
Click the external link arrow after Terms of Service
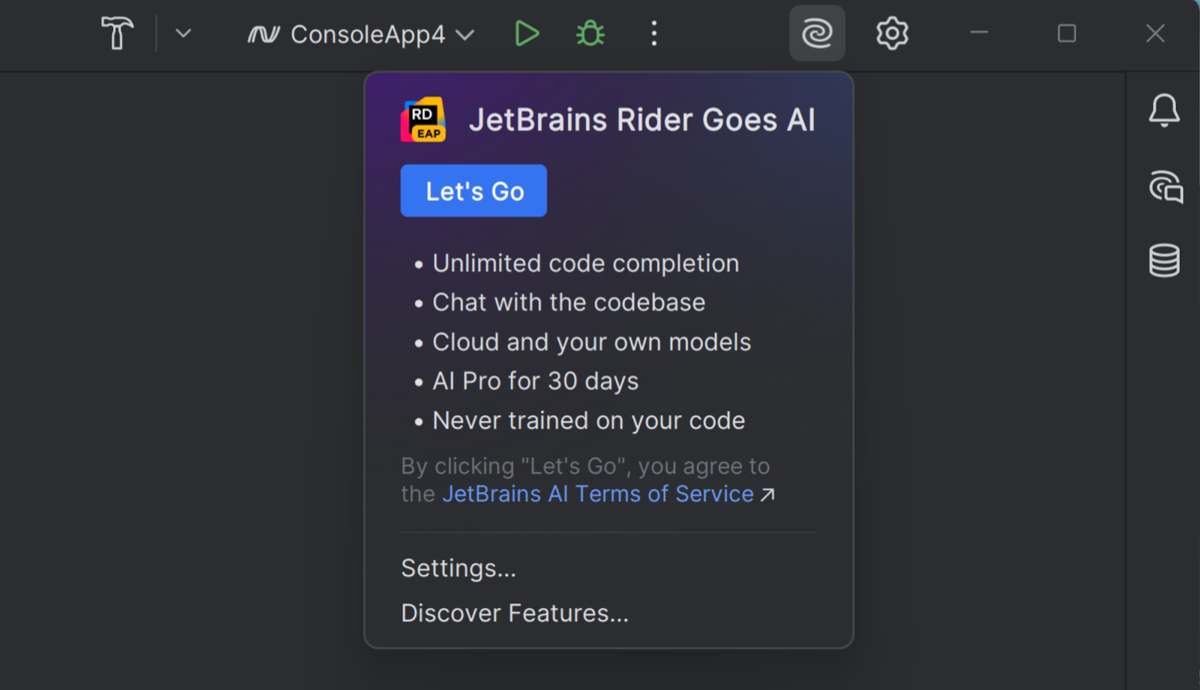tap(767, 495)
